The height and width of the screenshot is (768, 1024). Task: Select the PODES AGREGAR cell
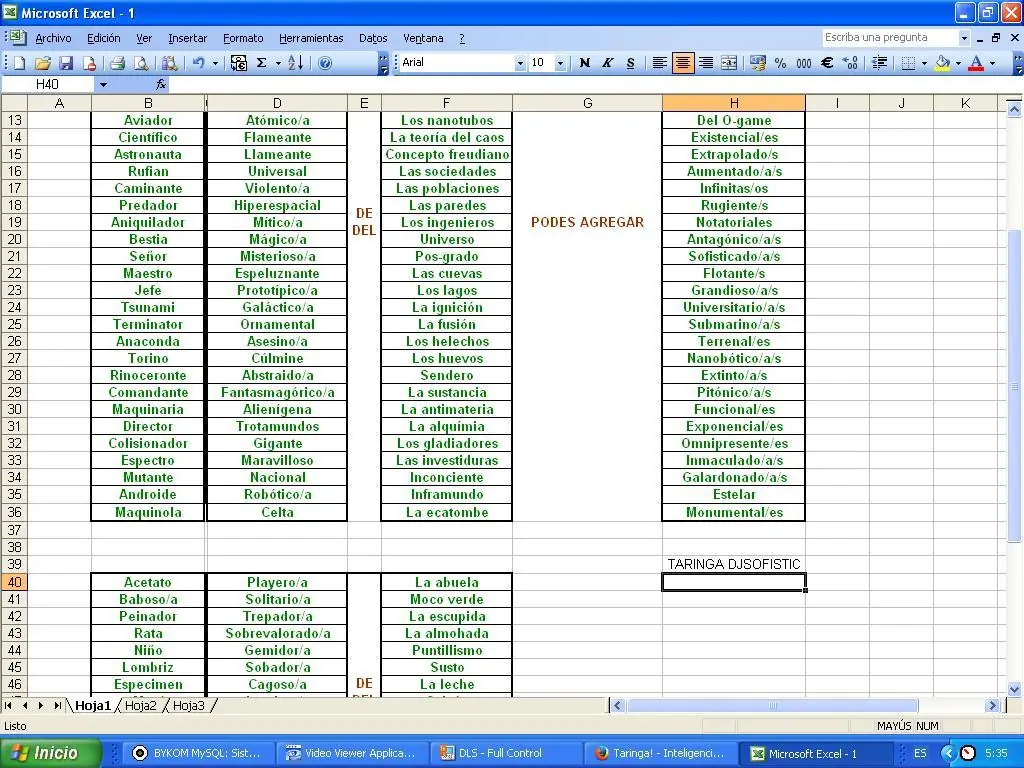[587, 222]
